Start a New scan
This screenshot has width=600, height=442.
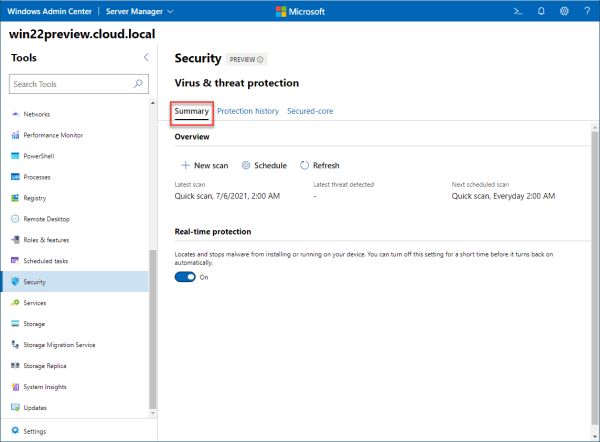[205, 165]
